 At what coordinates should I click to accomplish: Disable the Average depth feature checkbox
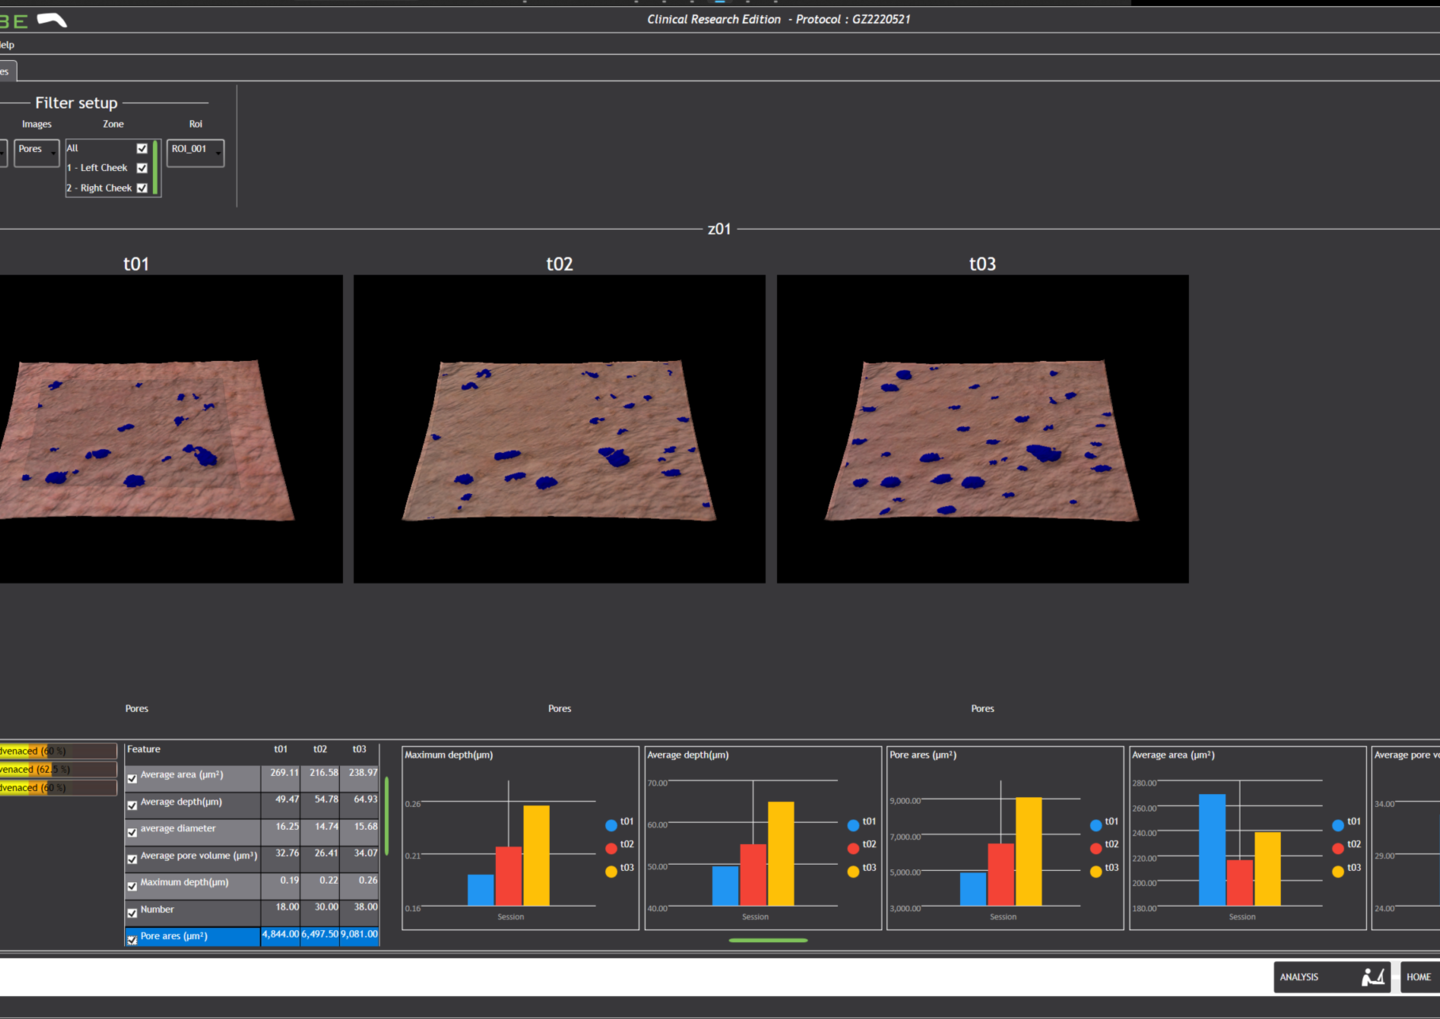click(132, 805)
